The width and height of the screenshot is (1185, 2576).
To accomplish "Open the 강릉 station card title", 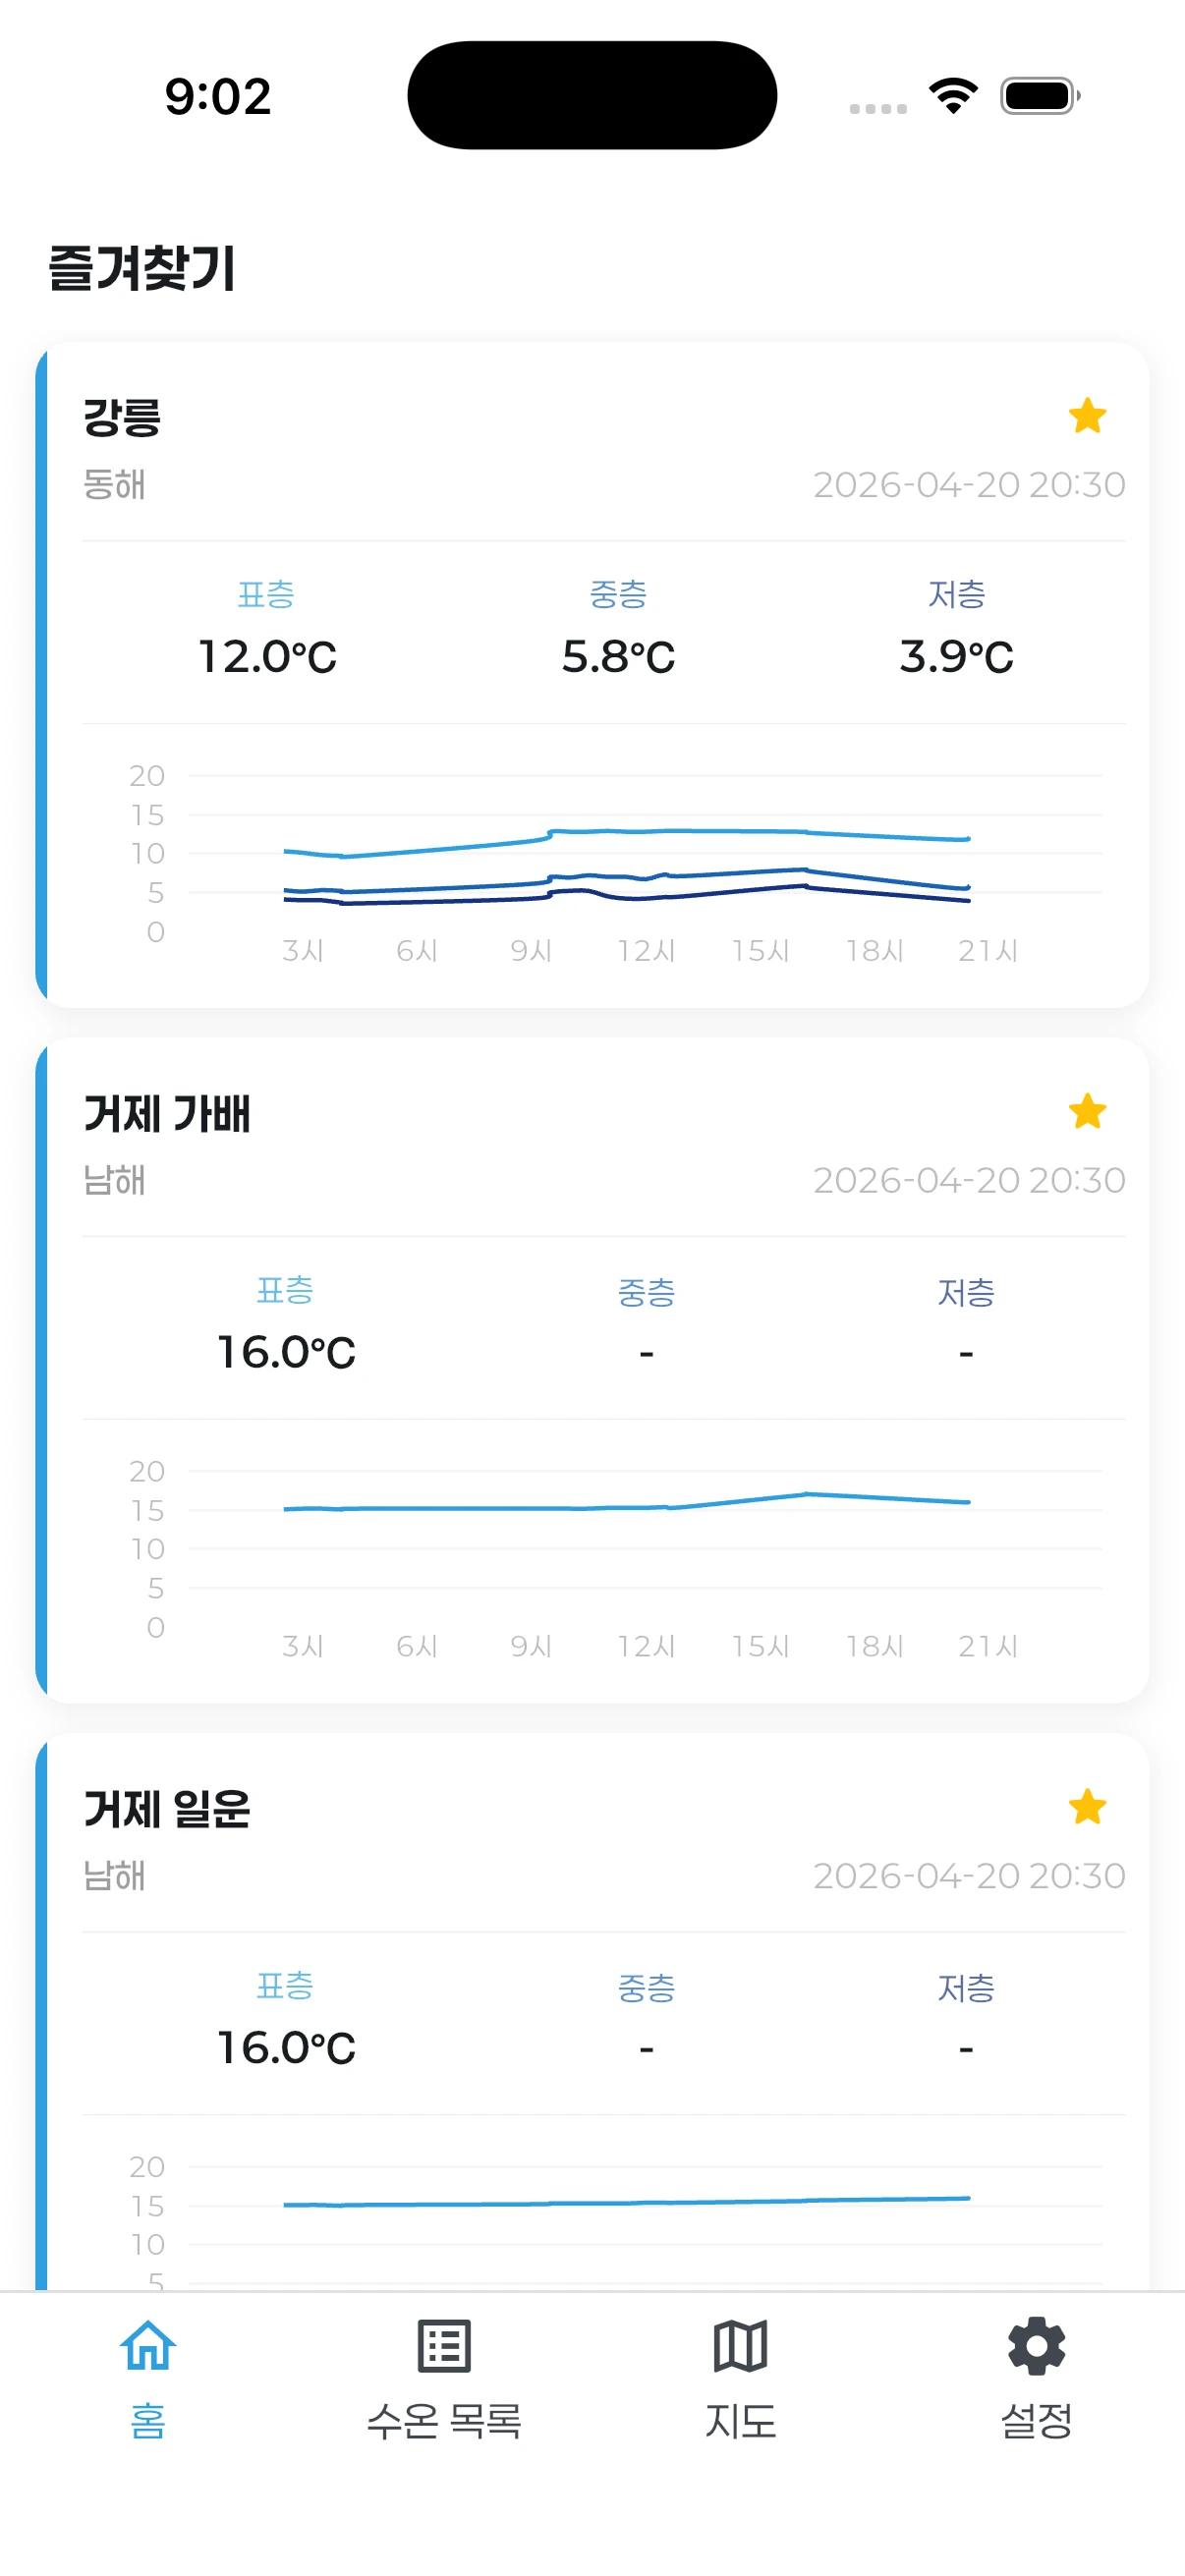I will tap(122, 418).
